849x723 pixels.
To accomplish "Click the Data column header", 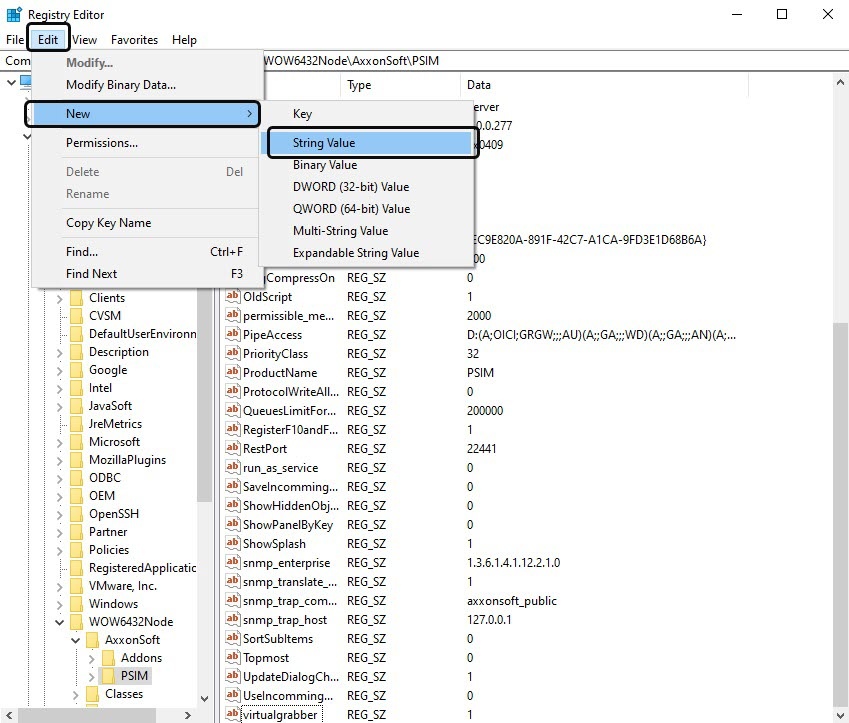I will click(478, 86).
